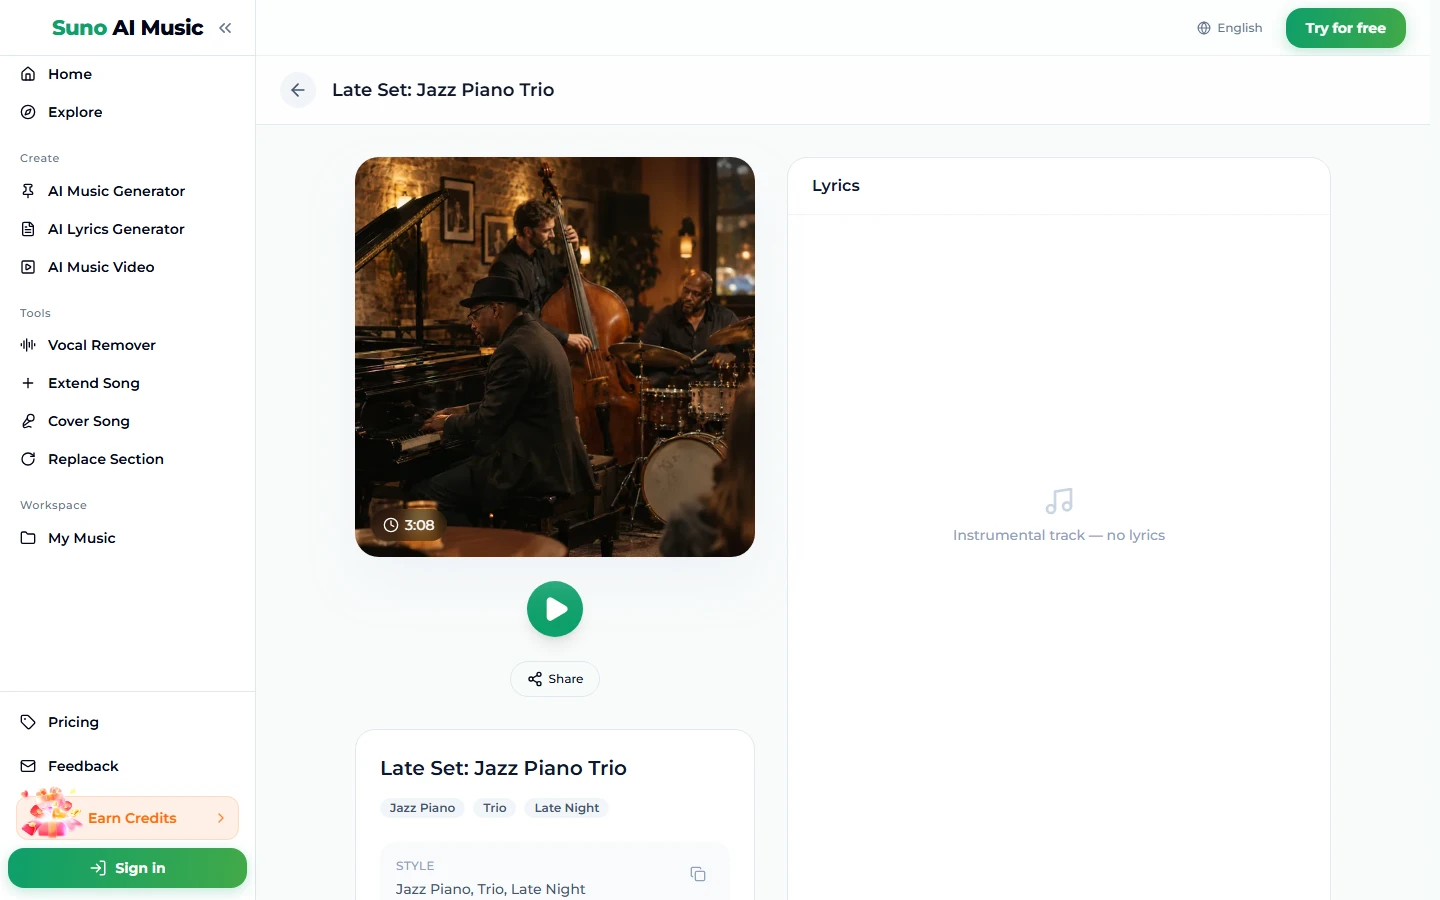The height and width of the screenshot is (900, 1440).
Task: Select the Trio tag chip
Action: point(495,808)
